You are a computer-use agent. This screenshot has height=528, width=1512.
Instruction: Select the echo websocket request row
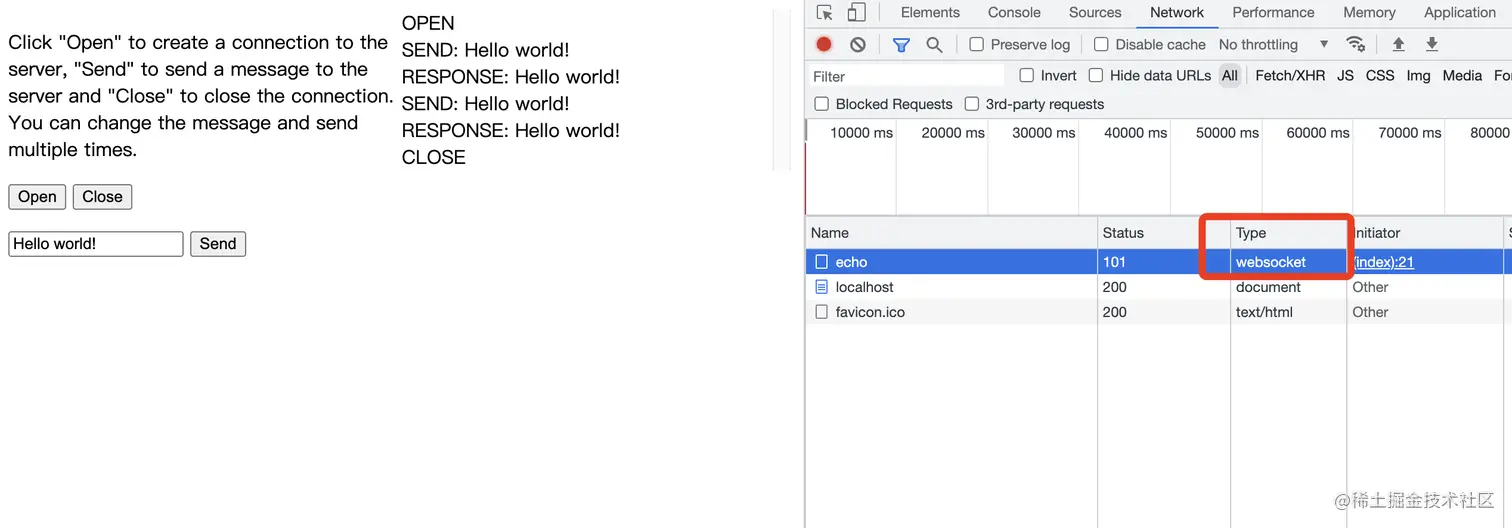[x=1158, y=262]
